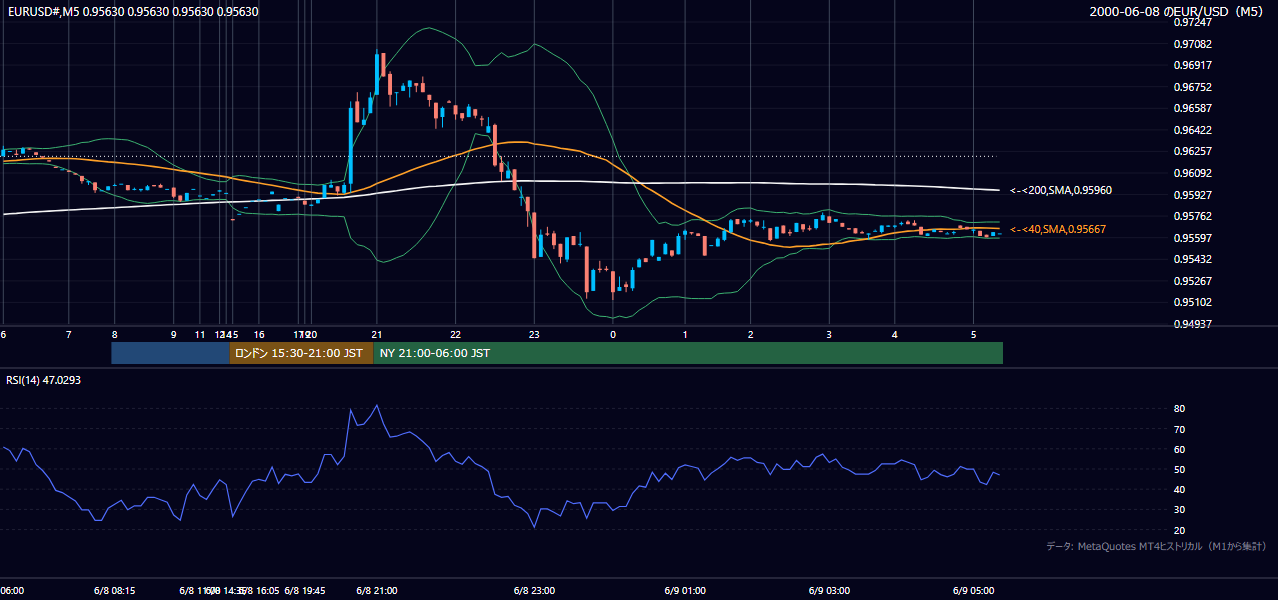This screenshot has width=1278, height=600.
Task: Click the 0.97247 price axis label
Action: 1192,22
